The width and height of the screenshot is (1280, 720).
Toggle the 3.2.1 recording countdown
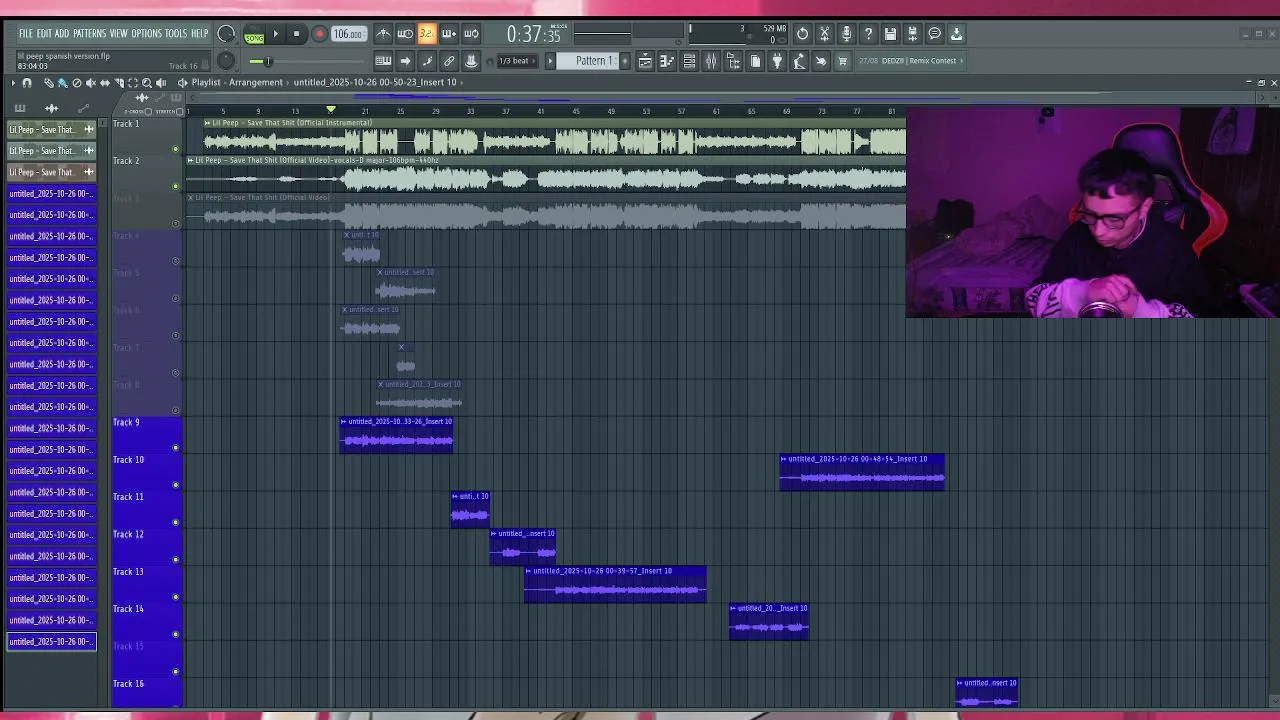[x=427, y=33]
